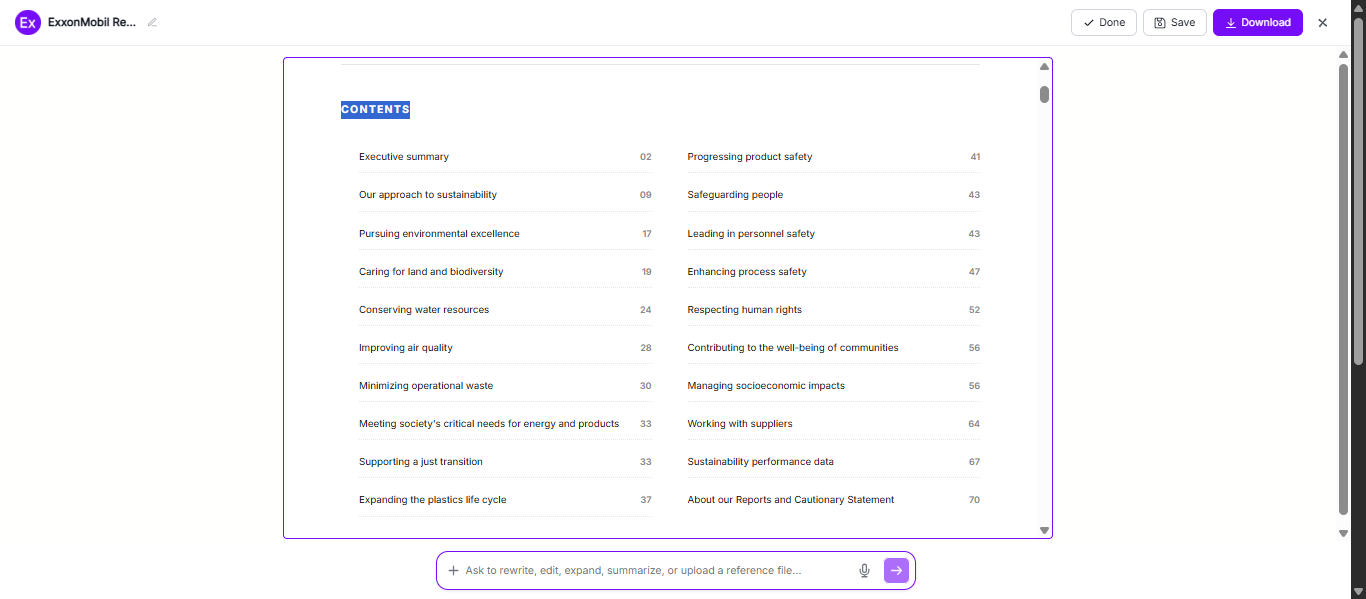
Task: Click 'Expanding the plastics life cycle' entry
Action: (x=433, y=500)
